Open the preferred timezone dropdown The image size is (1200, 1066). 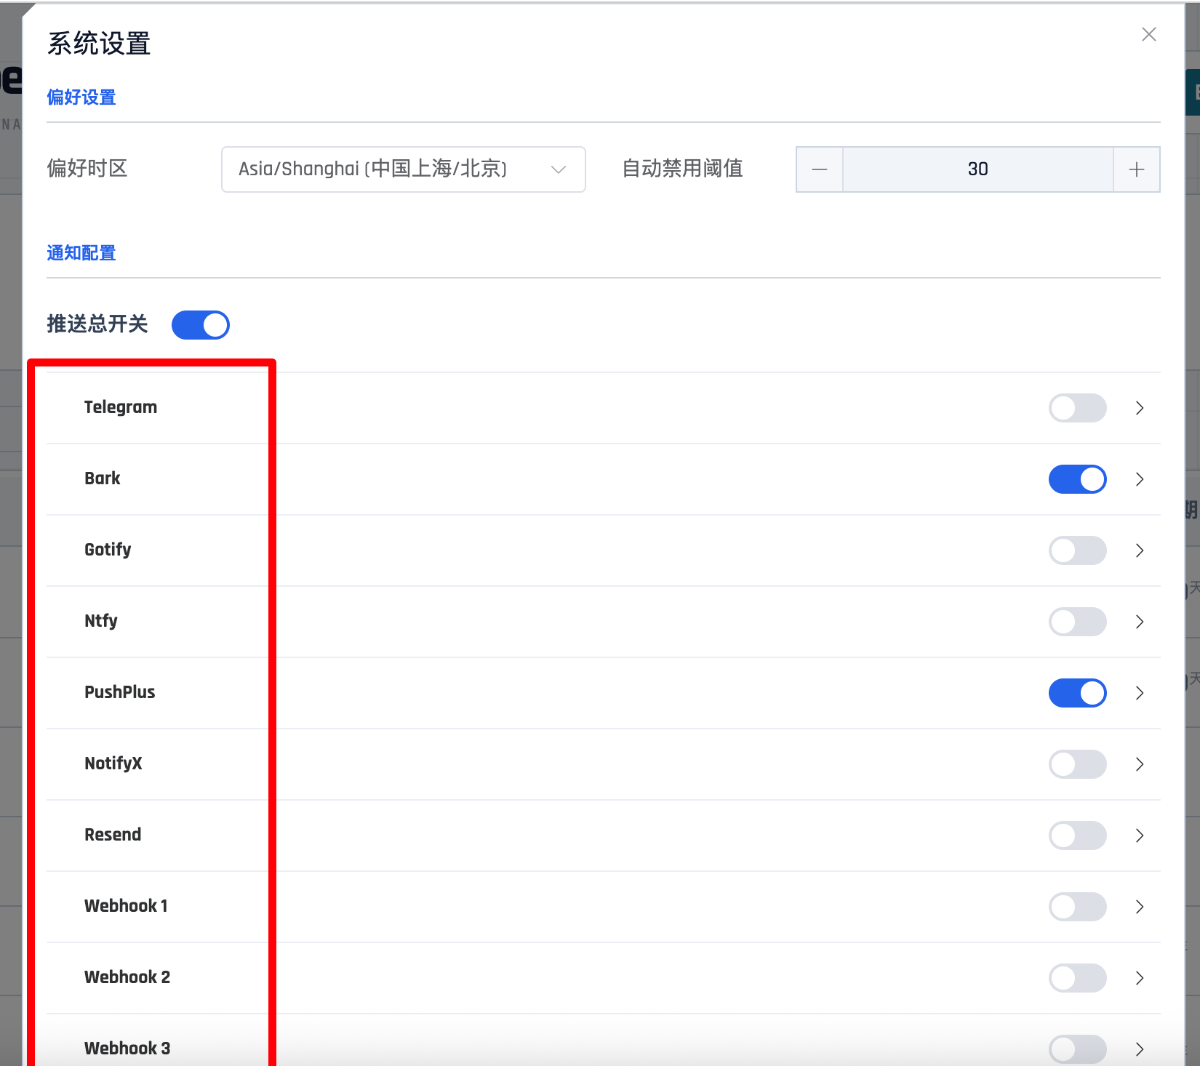point(402,169)
